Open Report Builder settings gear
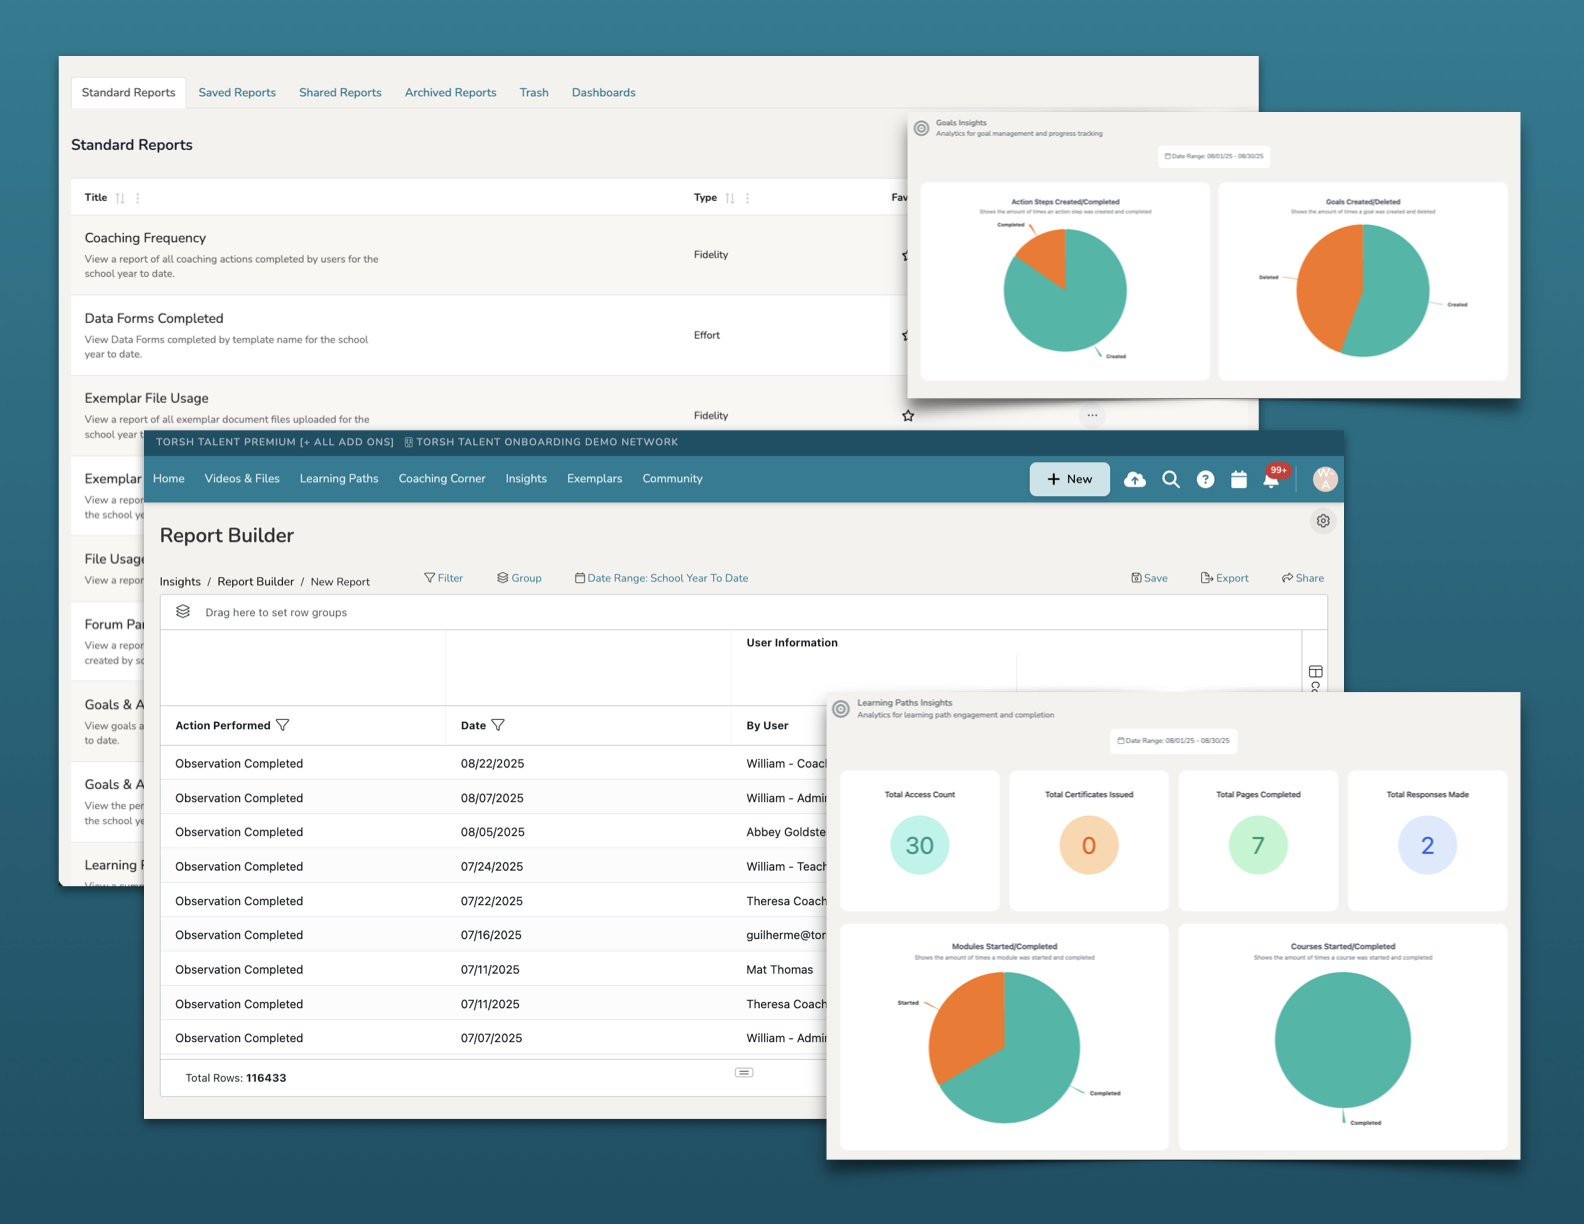 point(1323,521)
